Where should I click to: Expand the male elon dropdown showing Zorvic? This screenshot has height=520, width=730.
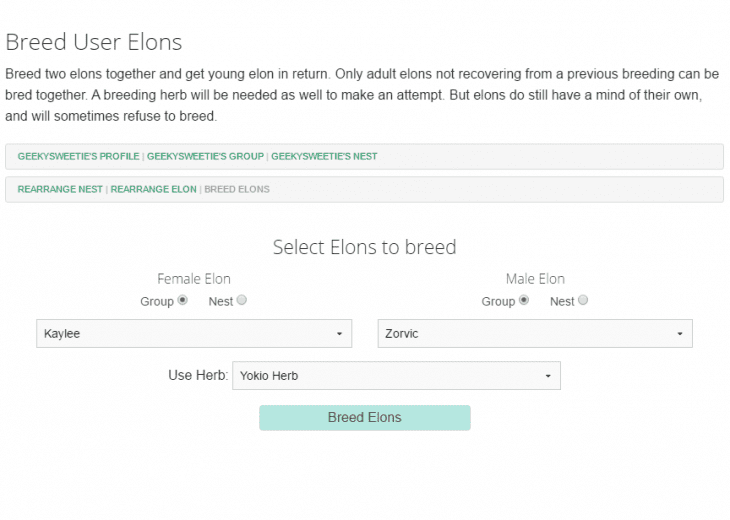click(535, 334)
